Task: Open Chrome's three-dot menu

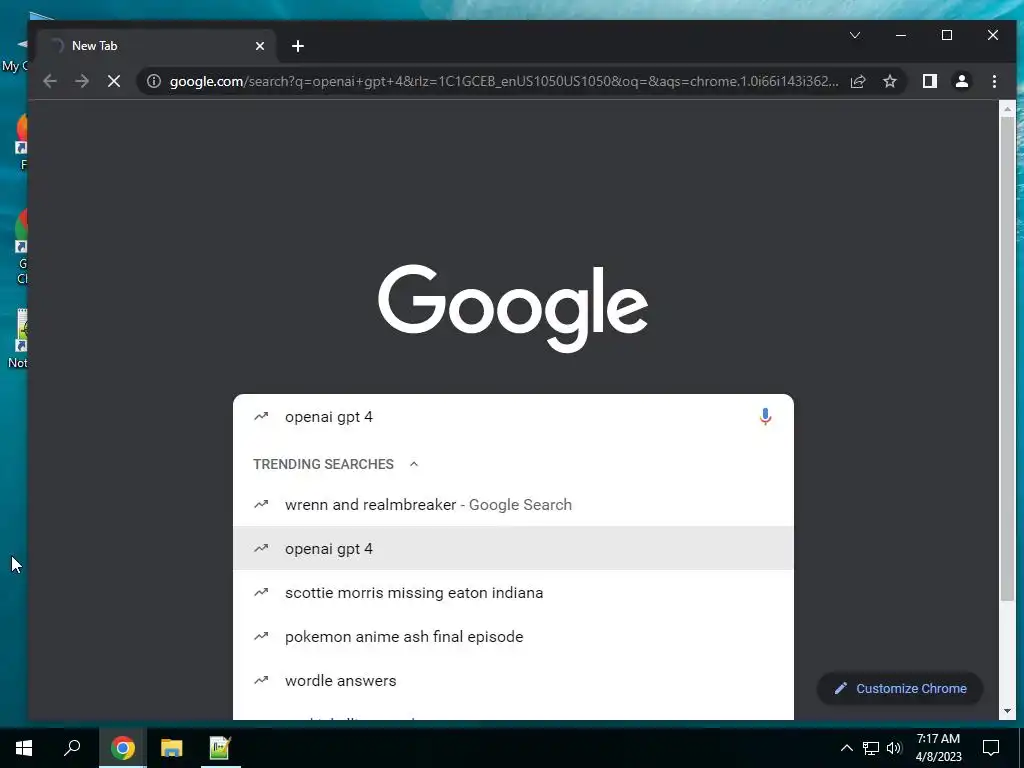Action: click(994, 81)
